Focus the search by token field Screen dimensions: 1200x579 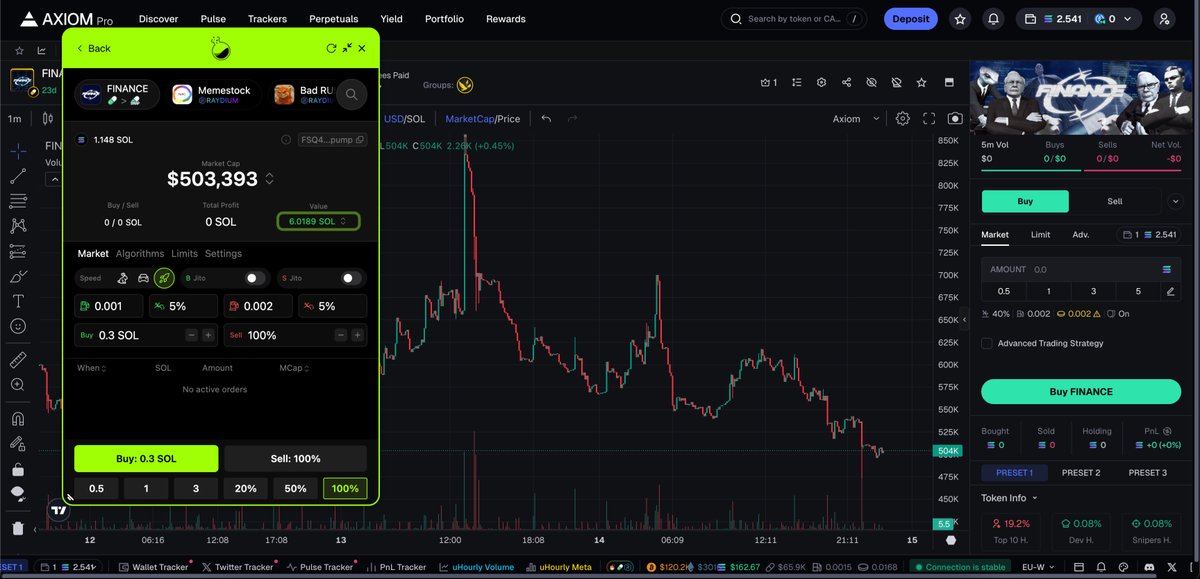[x=795, y=19]
